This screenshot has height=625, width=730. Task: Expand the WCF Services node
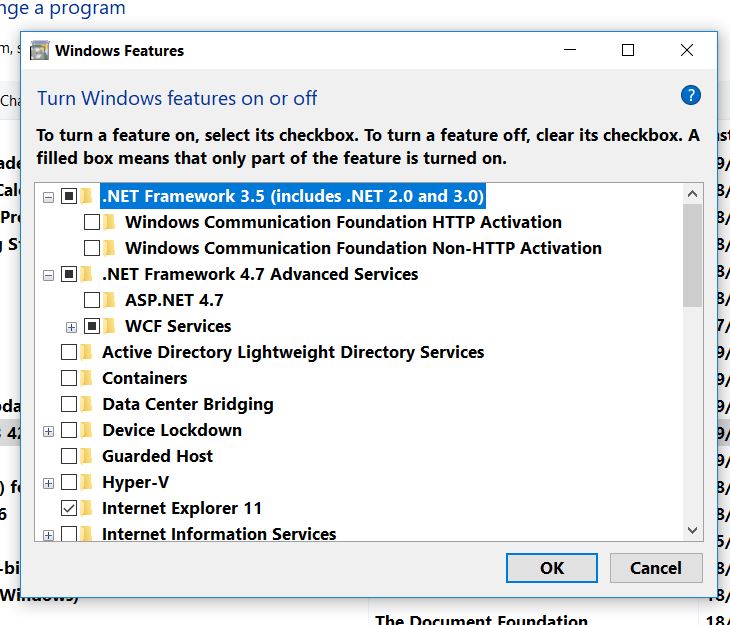click(x=71, y=327)
